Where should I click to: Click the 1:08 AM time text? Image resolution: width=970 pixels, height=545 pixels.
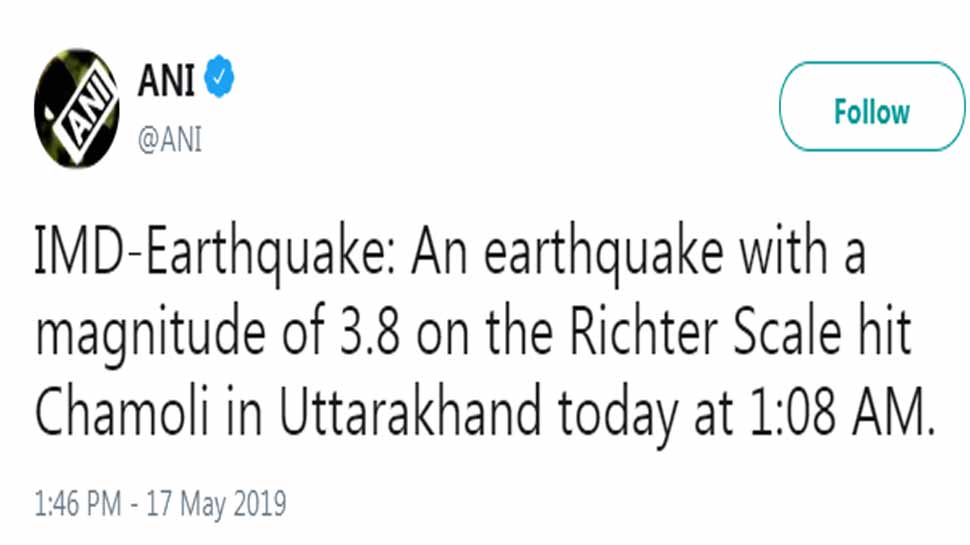coord(843,413)
